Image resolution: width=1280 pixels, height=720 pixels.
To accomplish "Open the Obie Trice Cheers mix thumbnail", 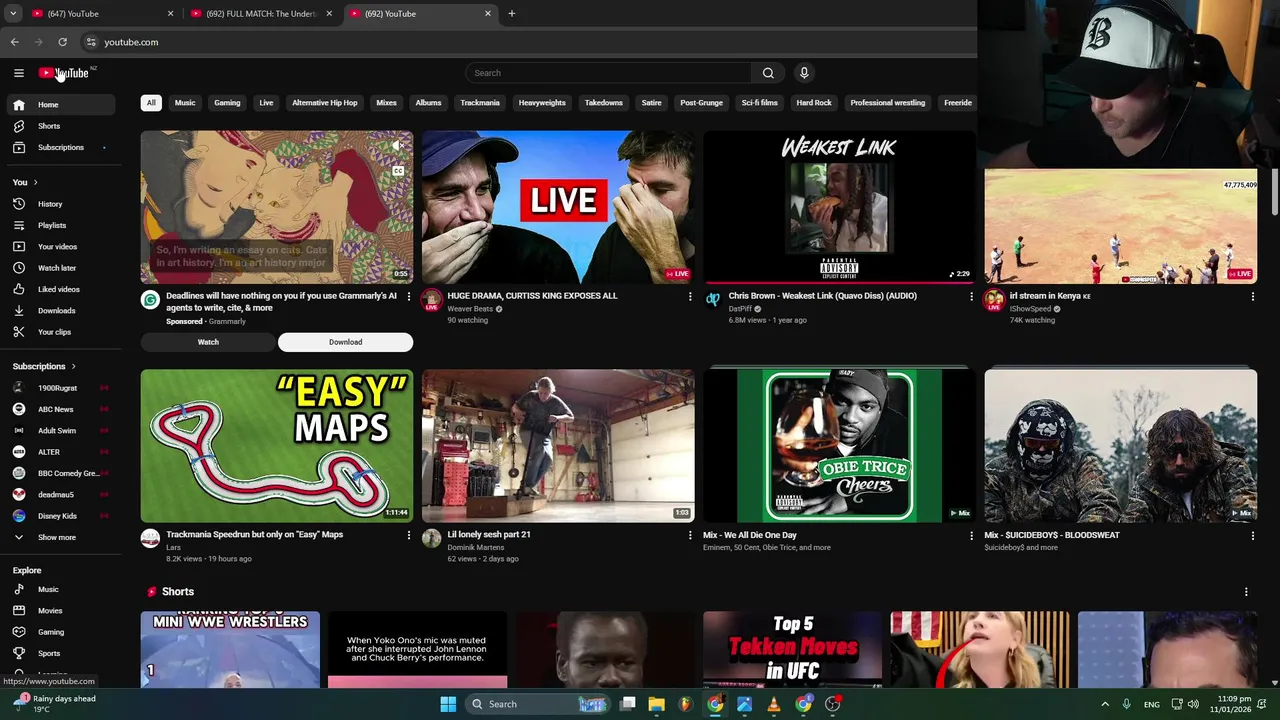I will [x=839, y=446].
